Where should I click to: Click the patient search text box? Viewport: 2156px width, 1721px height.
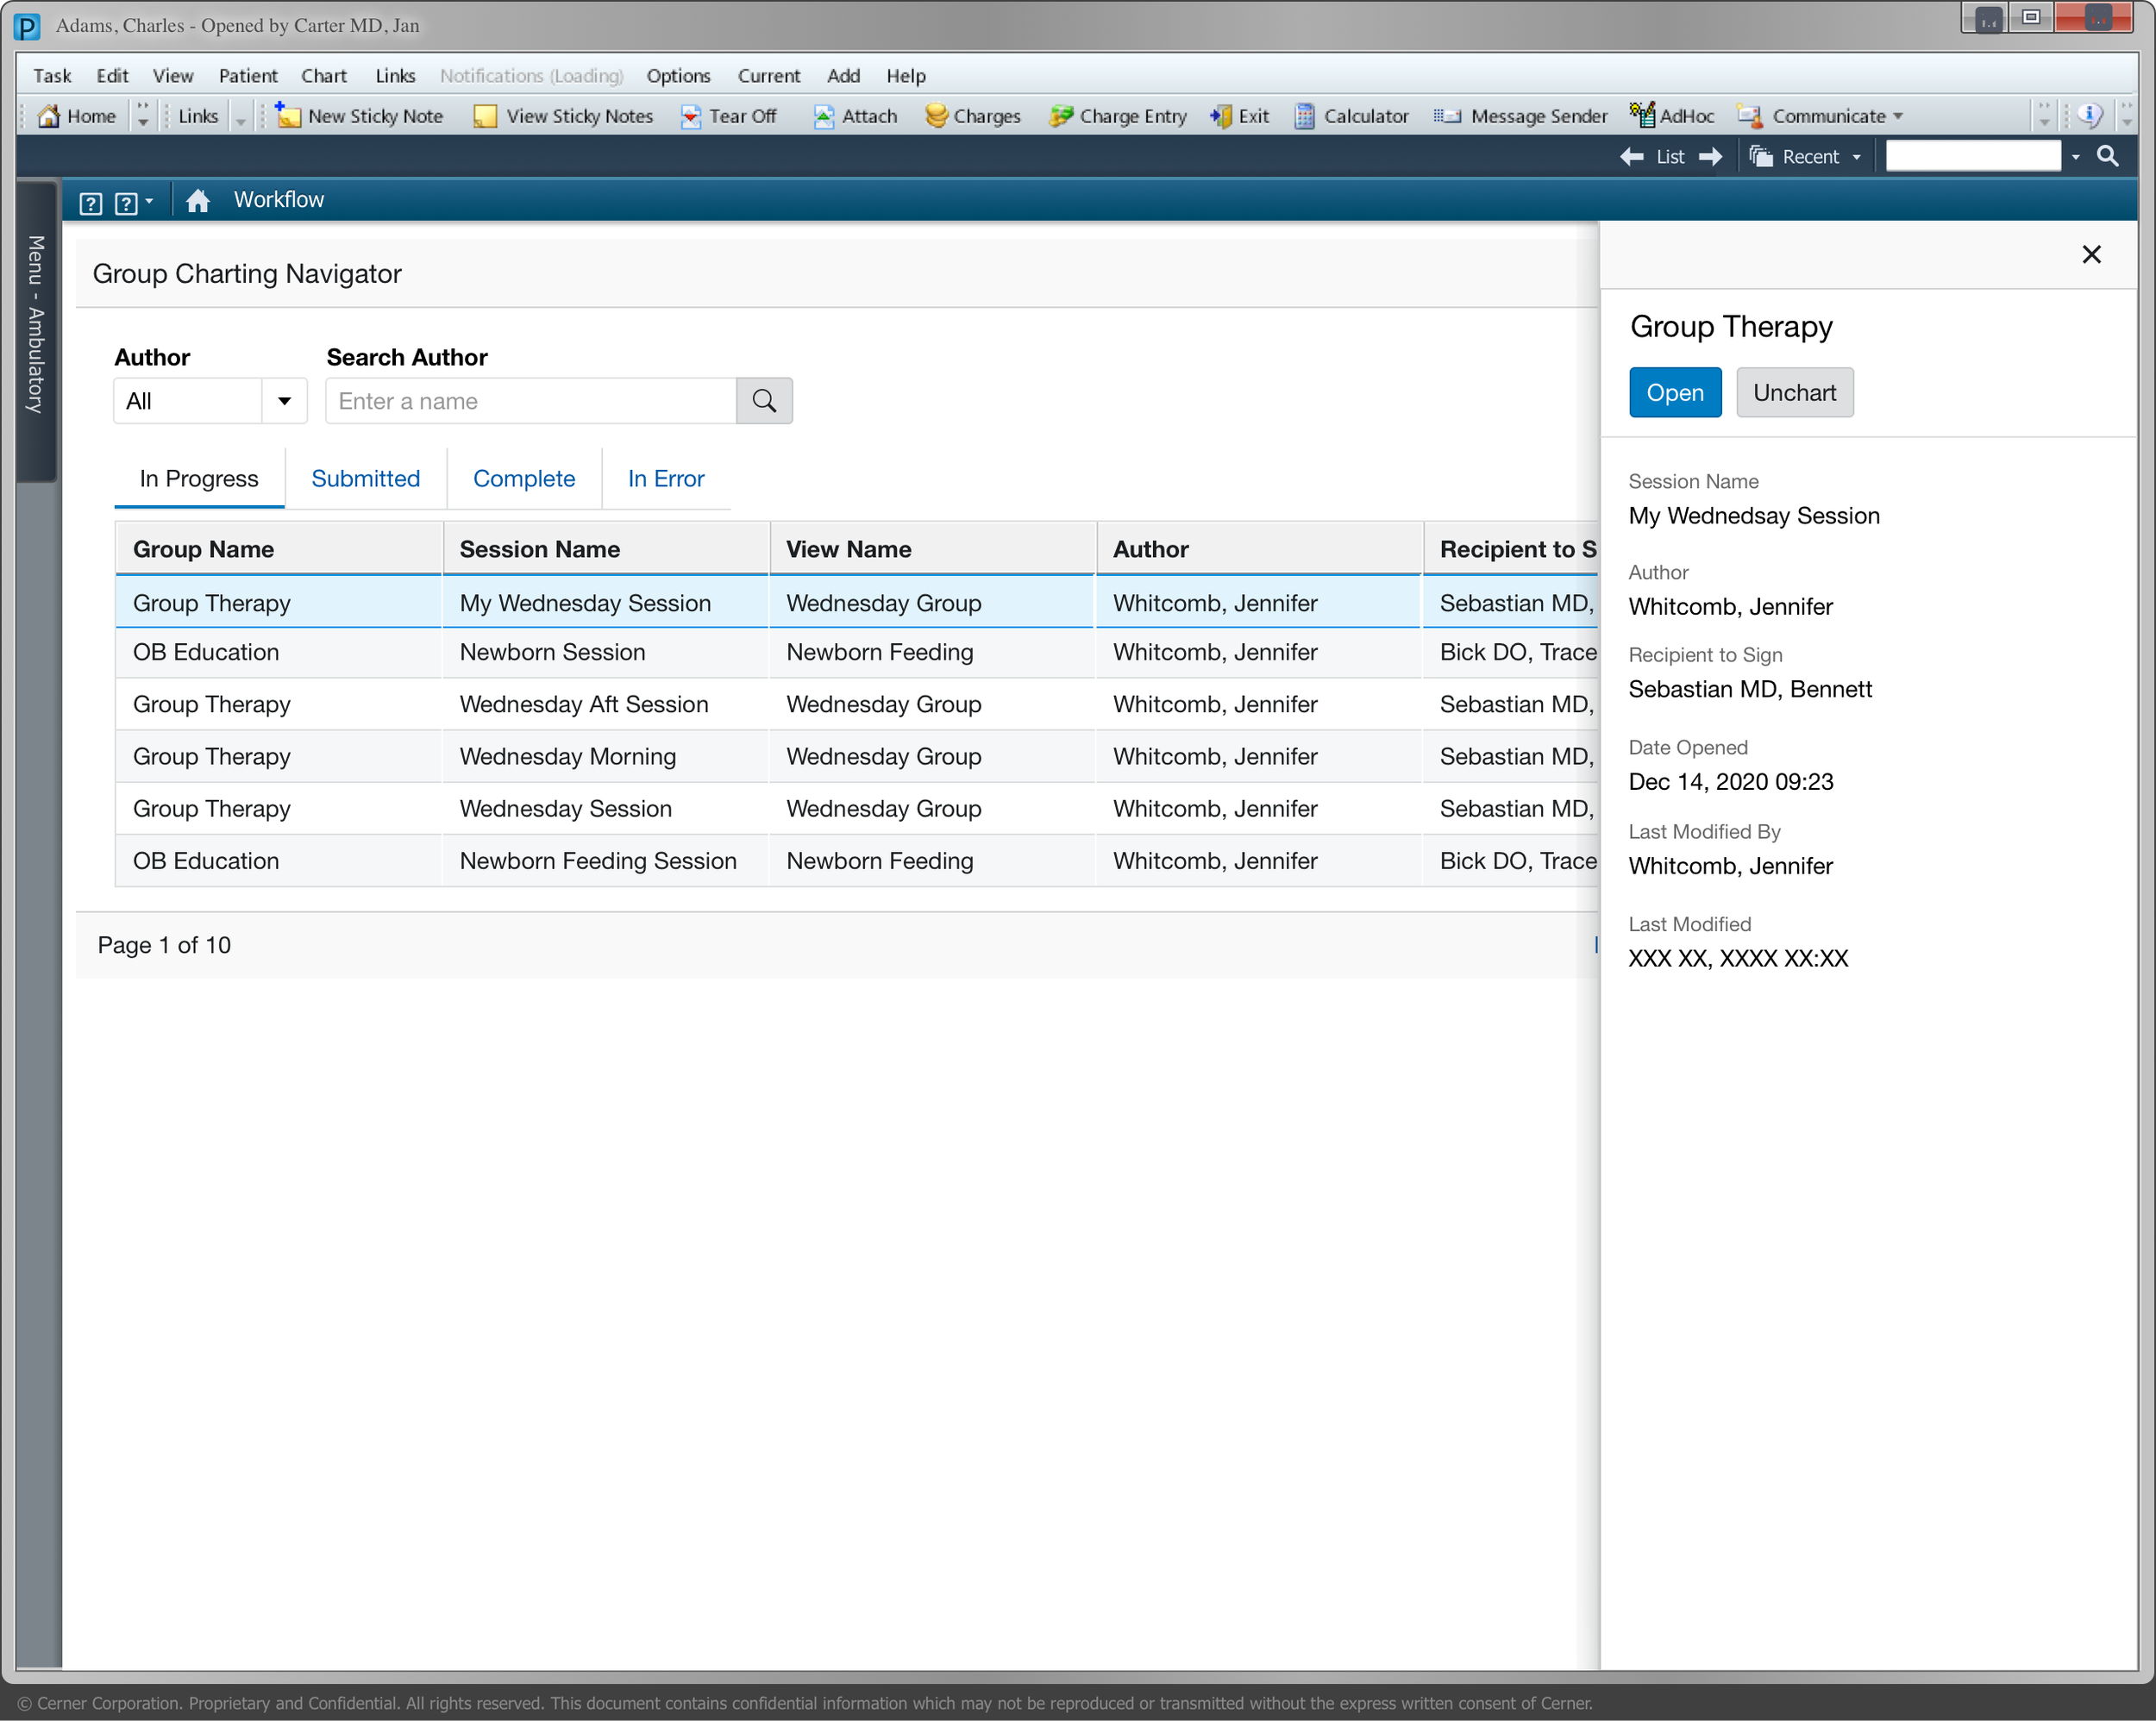(1972, 156)
